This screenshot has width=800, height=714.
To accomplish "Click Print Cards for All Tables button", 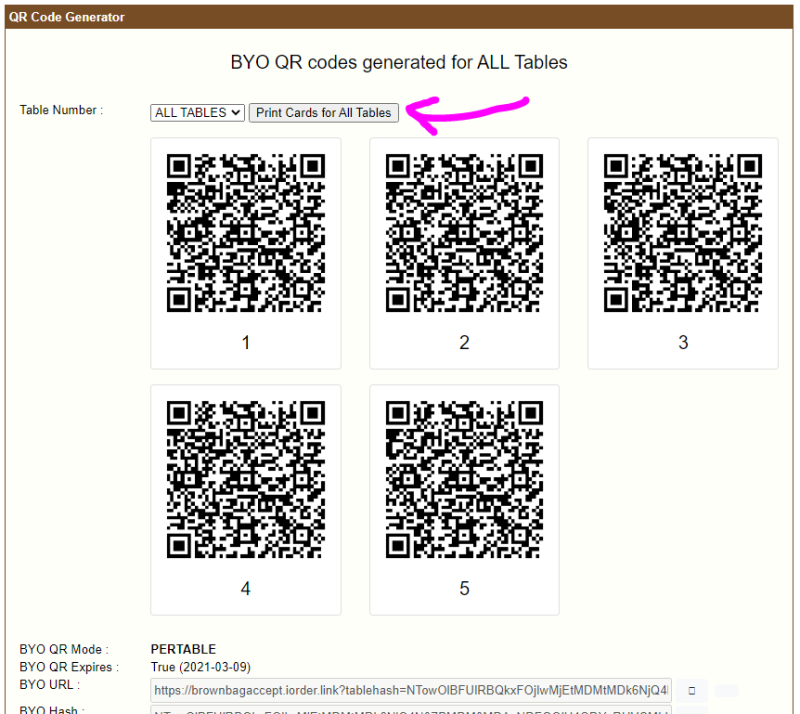I will coord(324,113).
